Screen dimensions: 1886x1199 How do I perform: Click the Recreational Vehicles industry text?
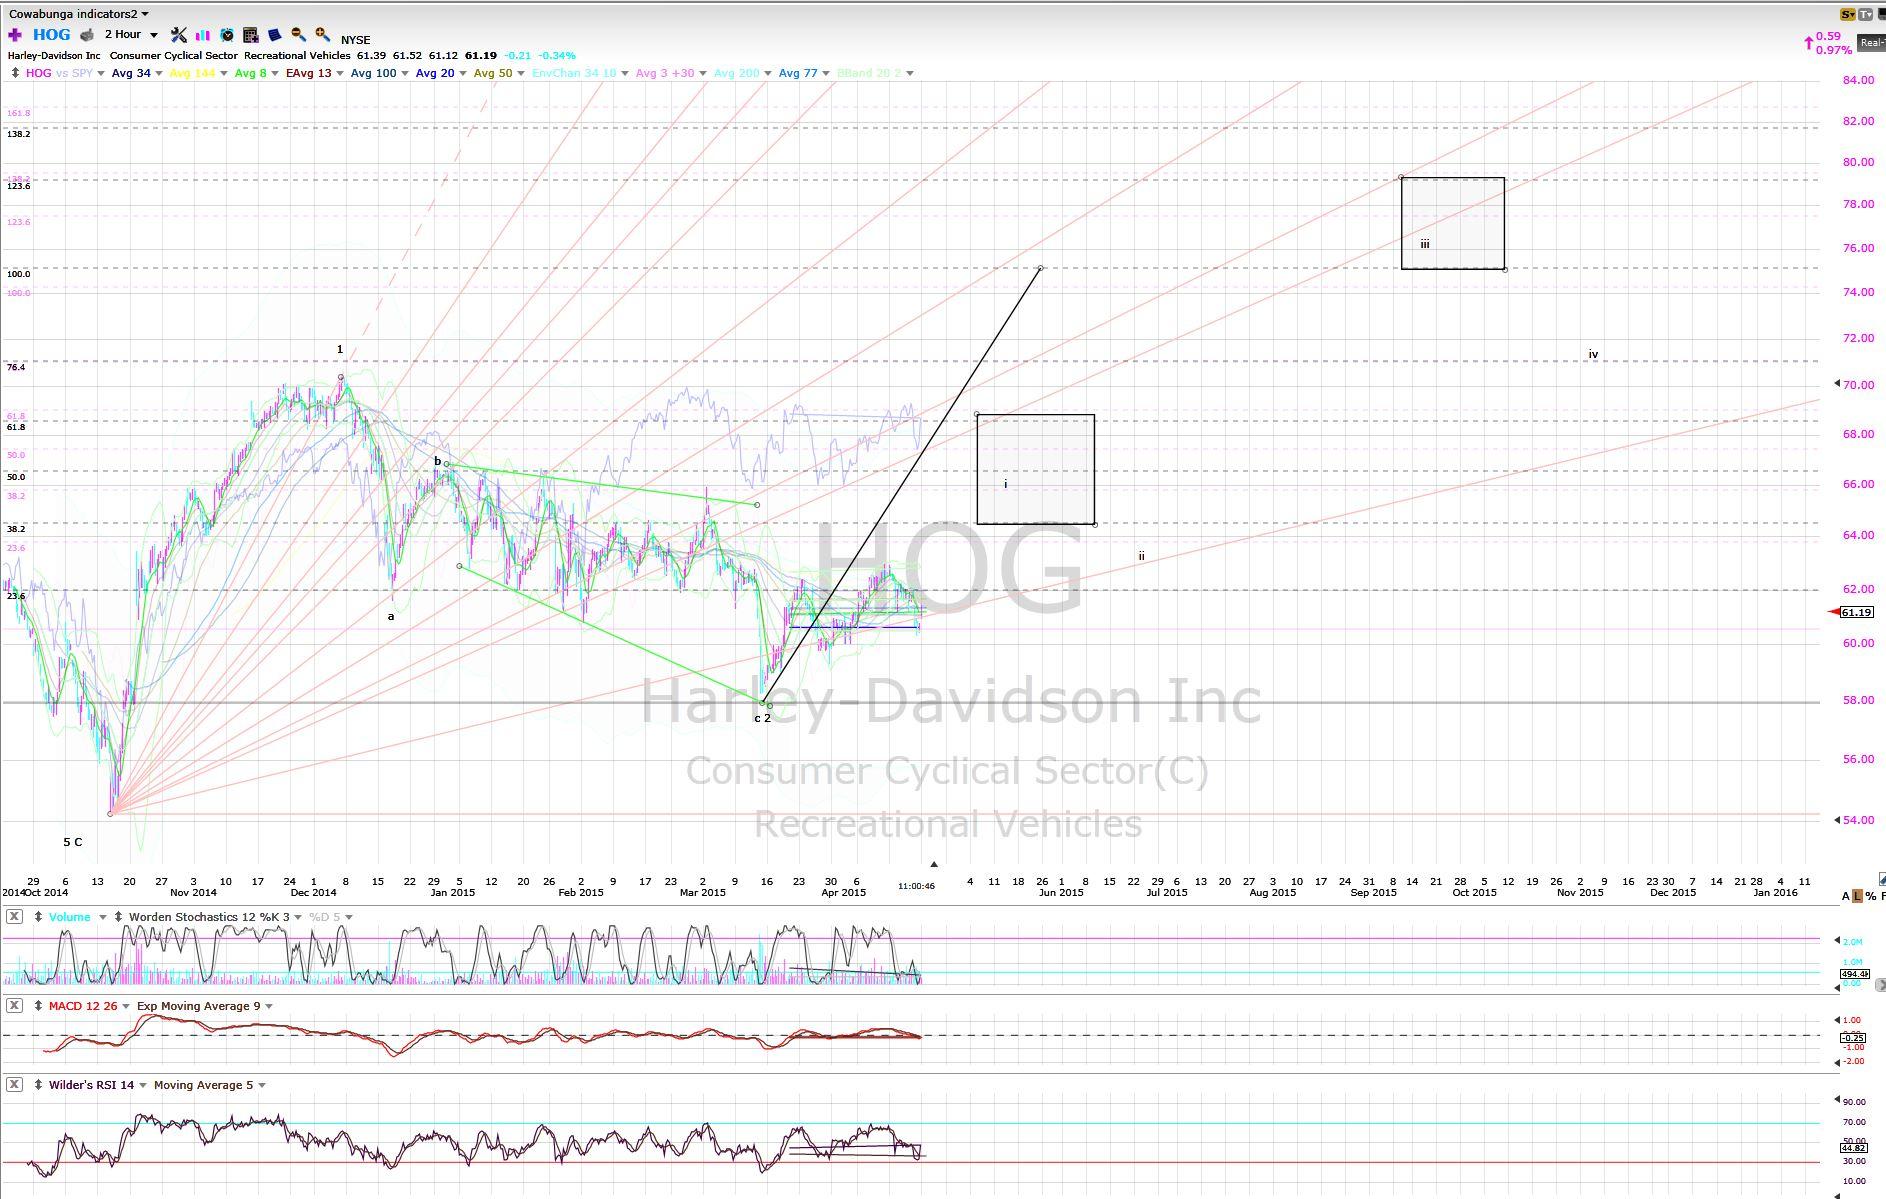297,55
